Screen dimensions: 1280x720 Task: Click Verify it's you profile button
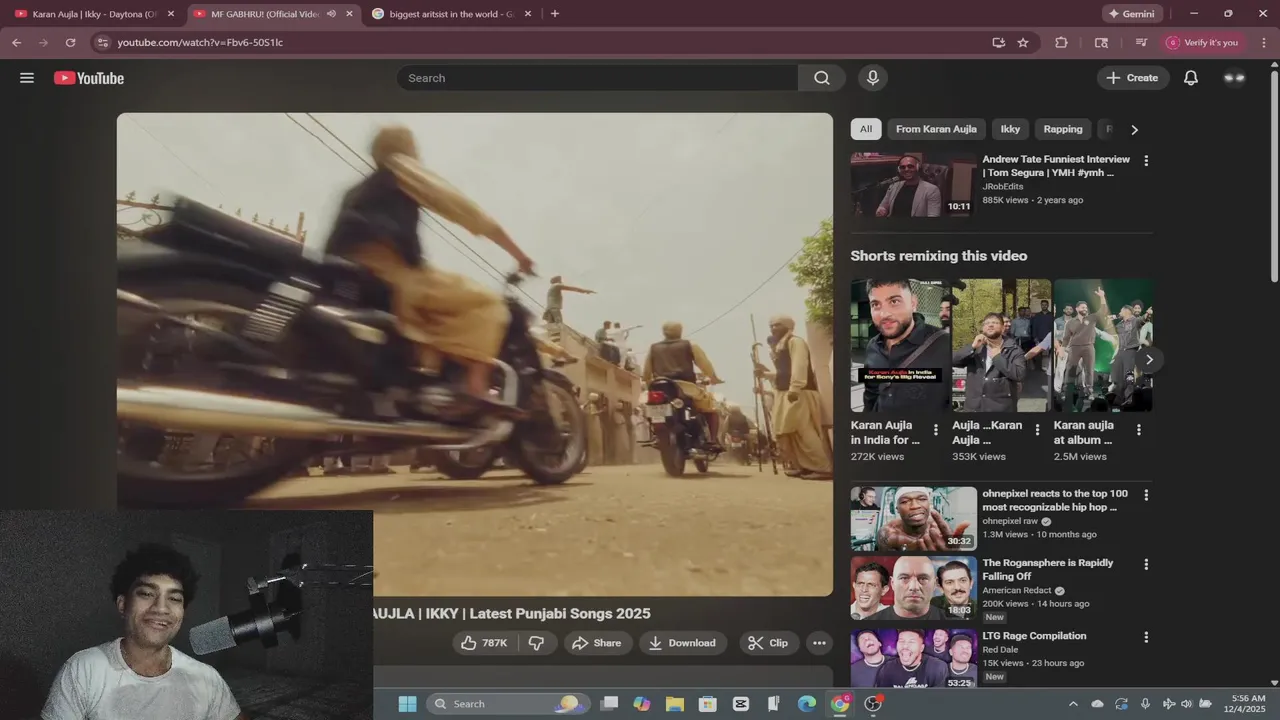[1202, 43]
